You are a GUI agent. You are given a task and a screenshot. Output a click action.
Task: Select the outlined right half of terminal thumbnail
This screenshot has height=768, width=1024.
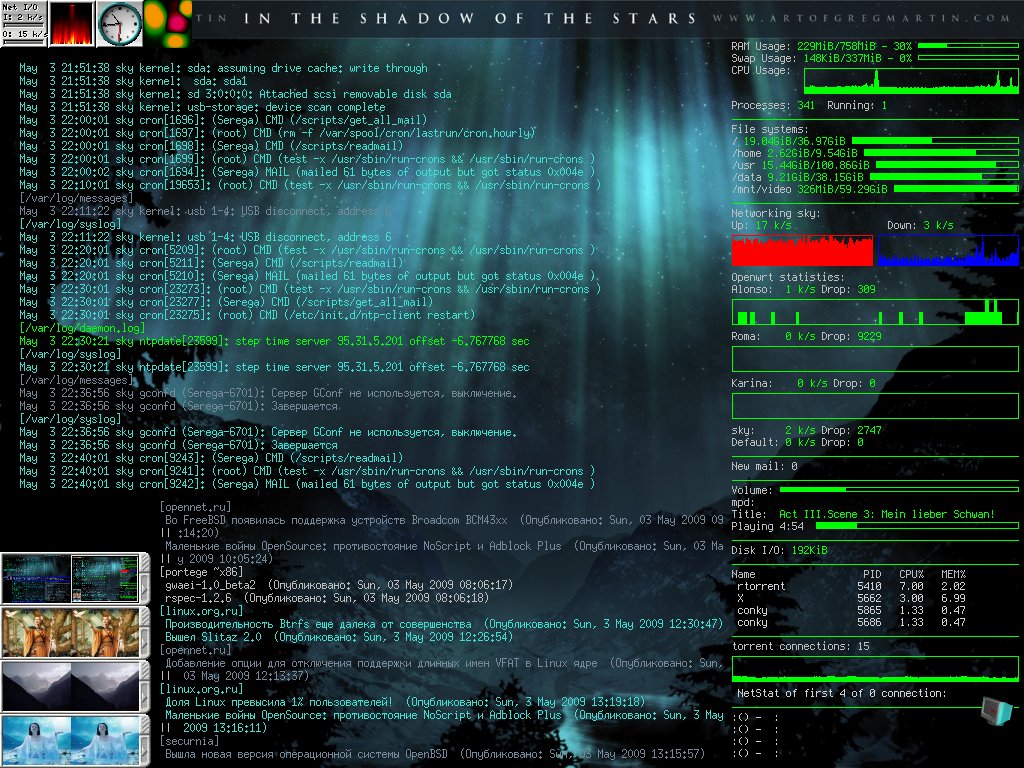(104, 579)
